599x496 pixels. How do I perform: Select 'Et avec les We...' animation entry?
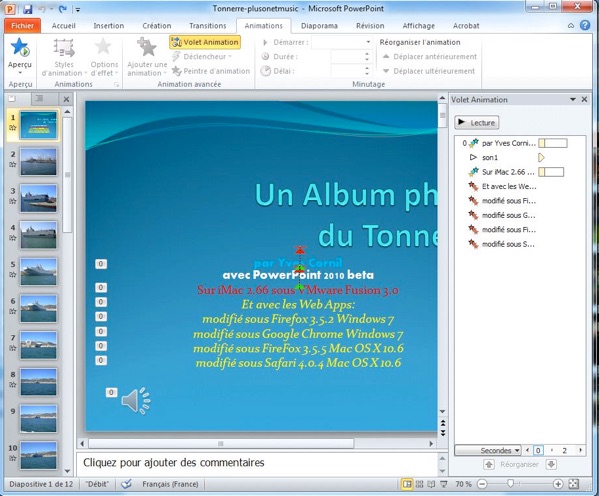(x=521, y=186)
